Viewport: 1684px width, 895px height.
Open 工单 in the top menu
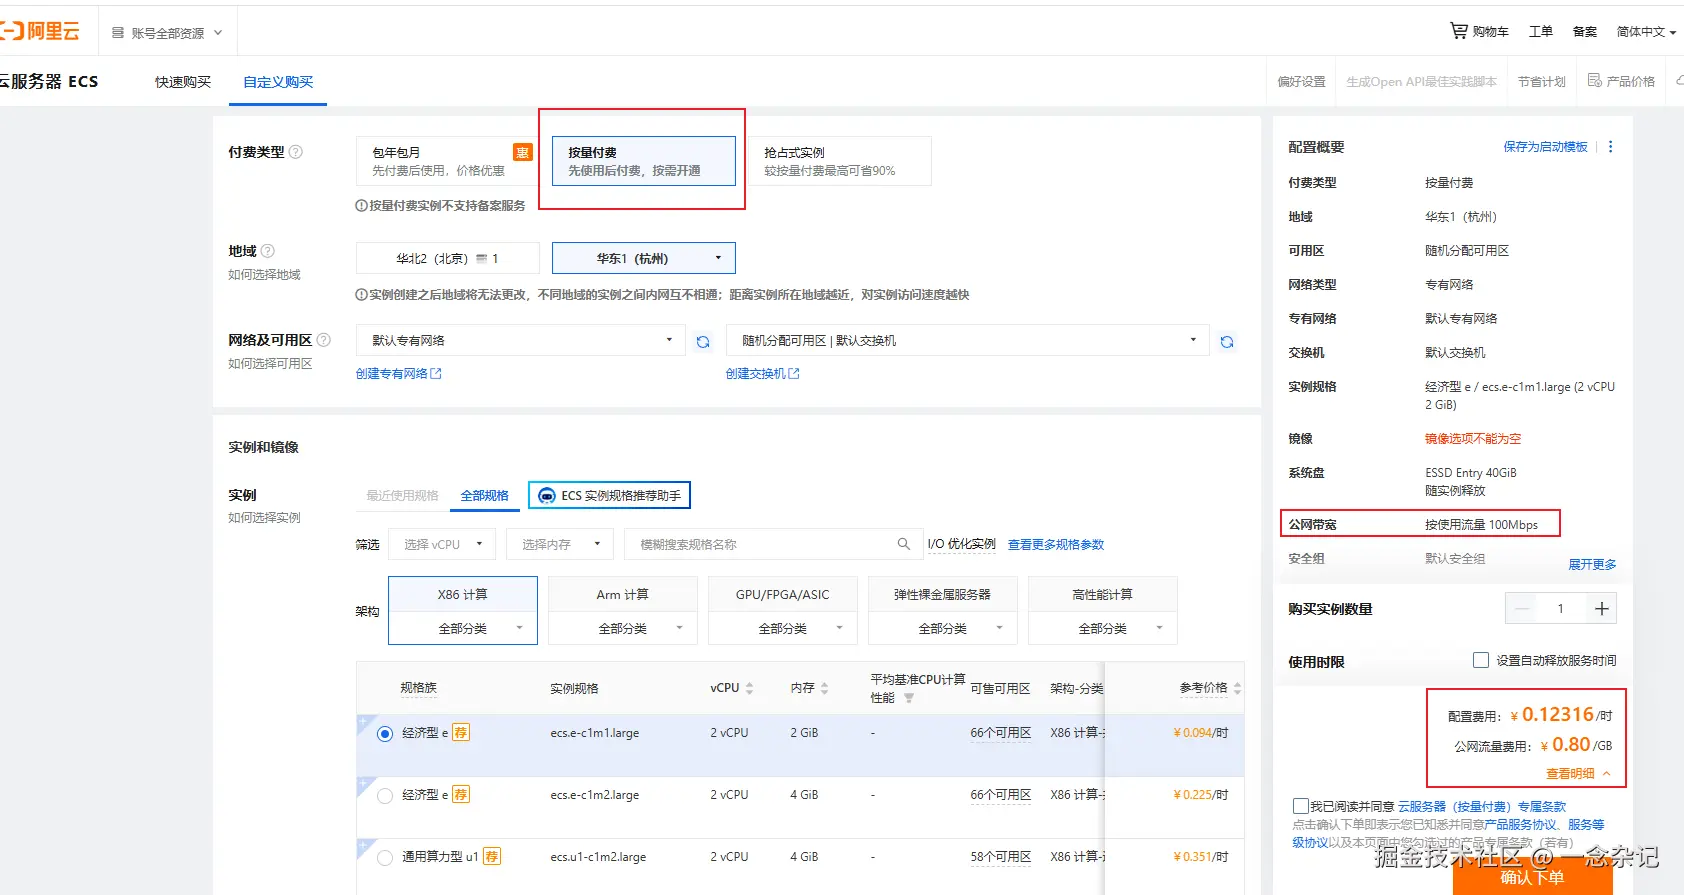click(1541, 32)
